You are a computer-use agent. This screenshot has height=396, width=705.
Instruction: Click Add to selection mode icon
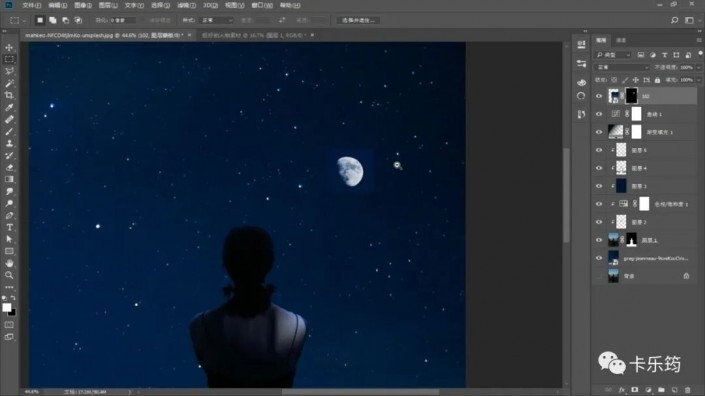point(53,20)
